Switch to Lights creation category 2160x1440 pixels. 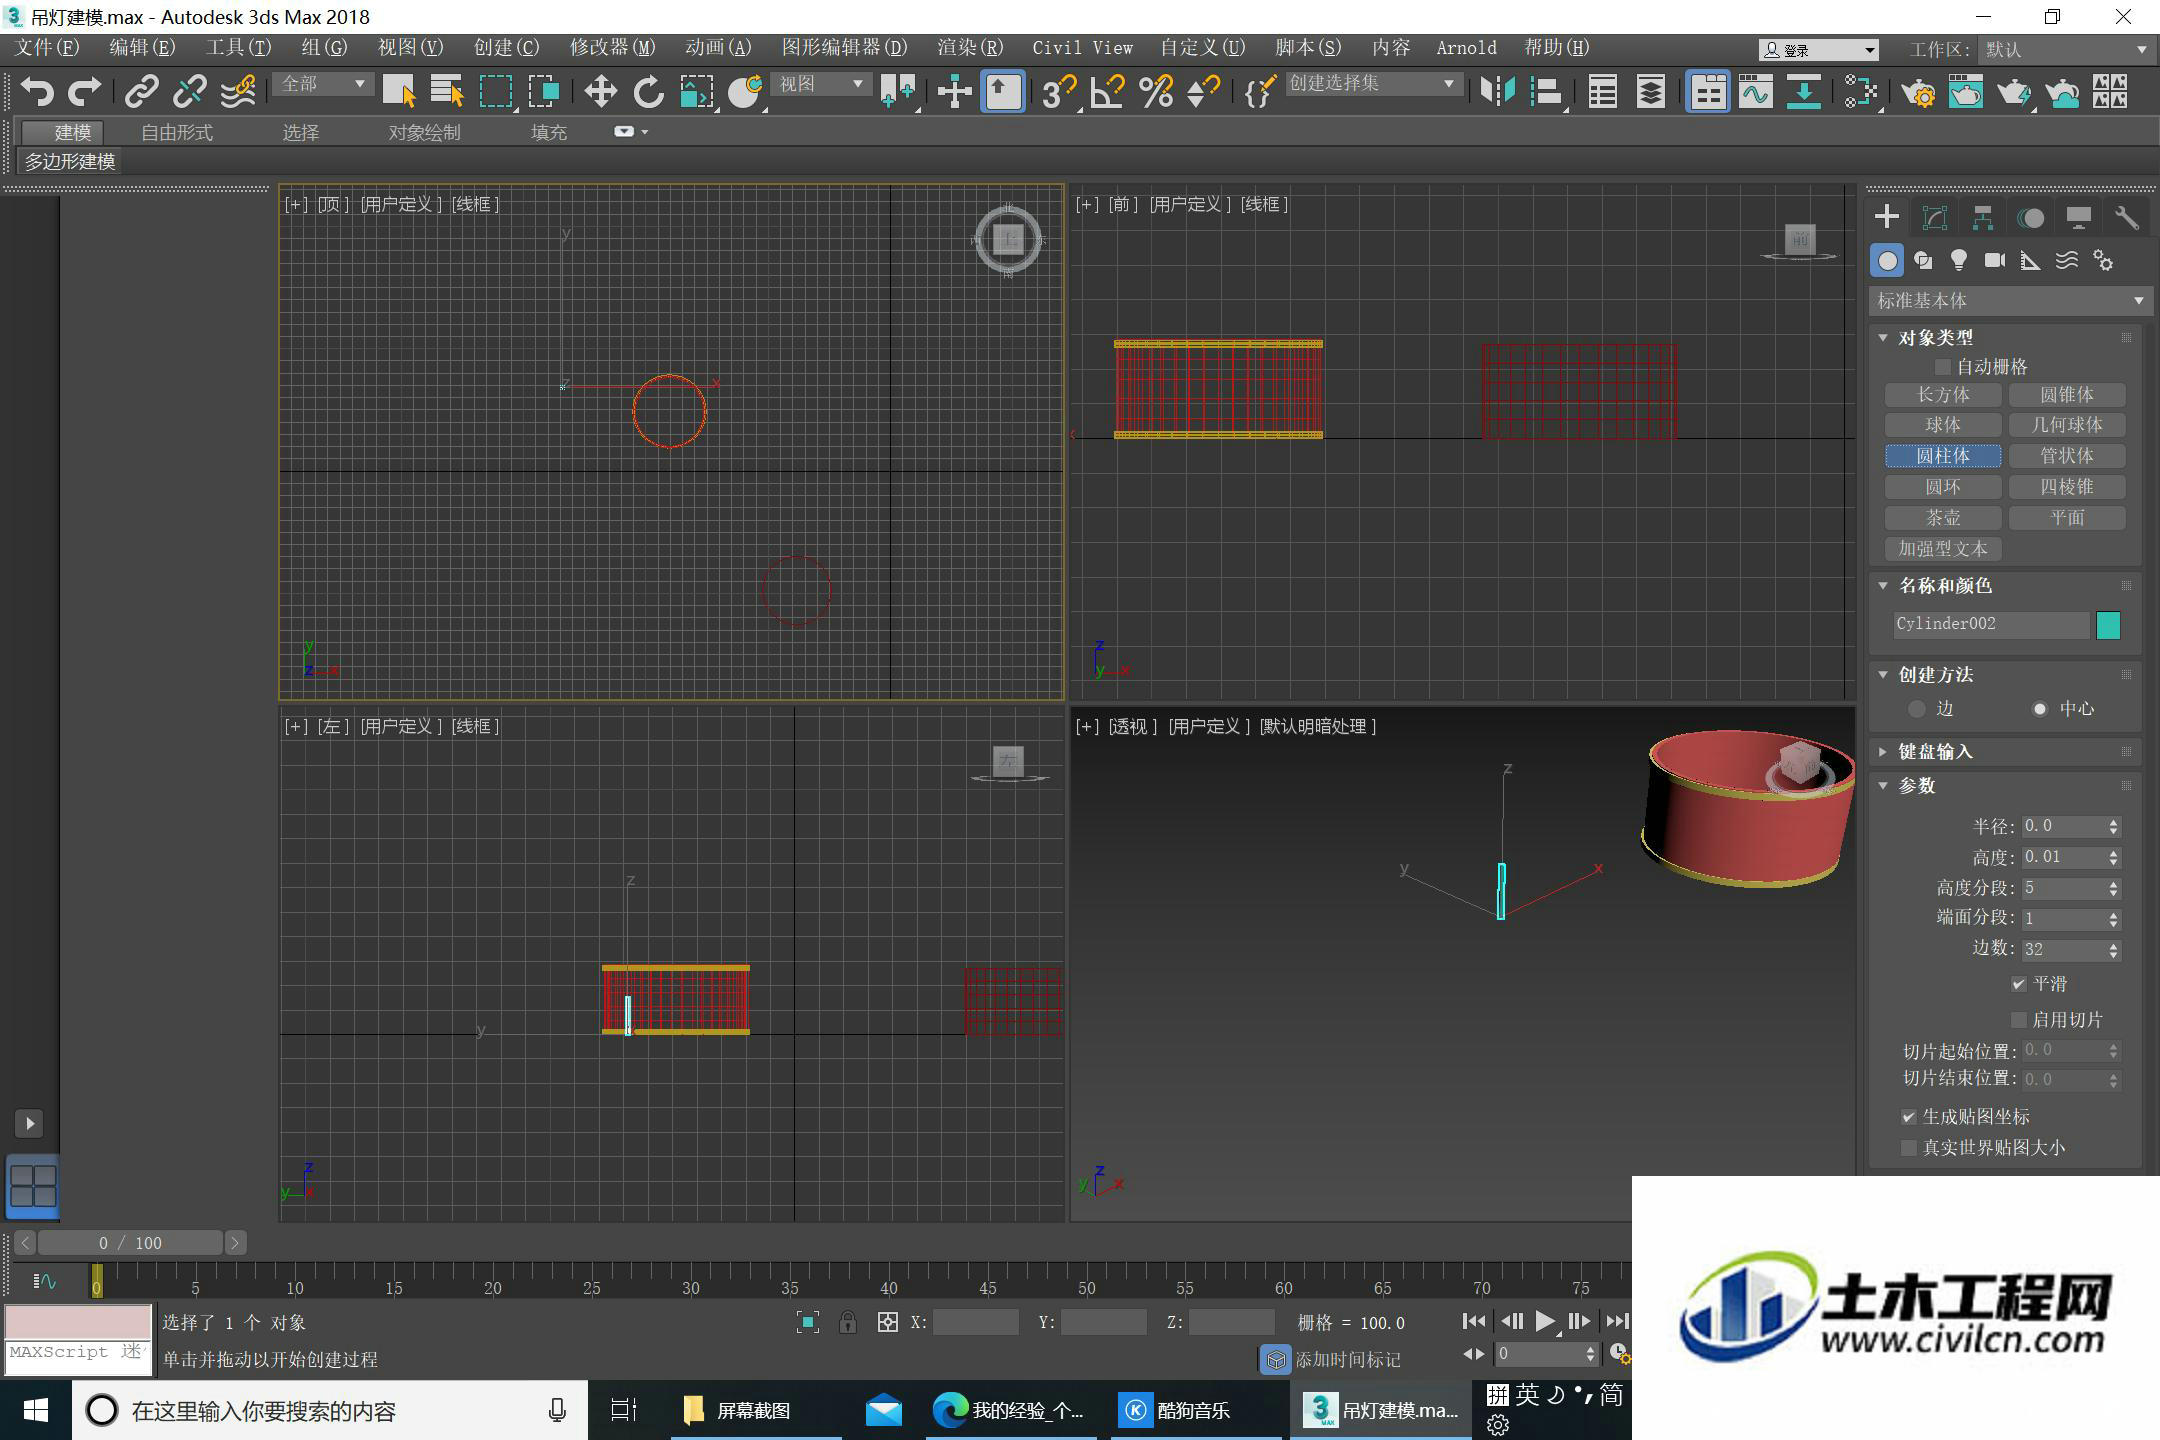coord(1959,261)
